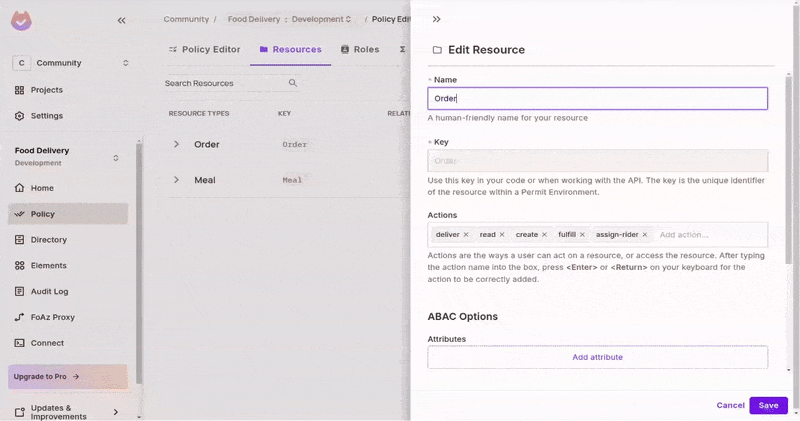Remove the deliver action tag
Viewport: 800px width, 421px height.
[x=466, y=235]
